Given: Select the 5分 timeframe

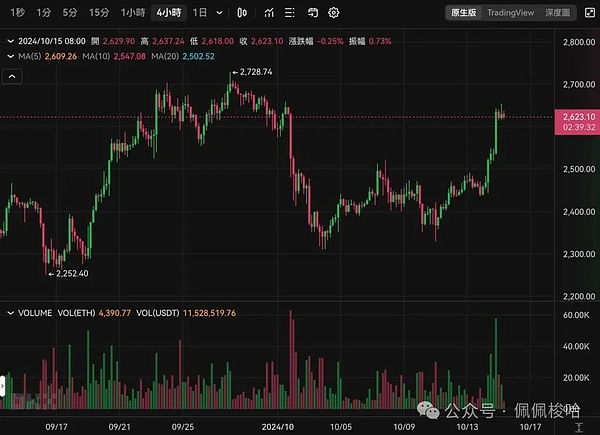Looking at the screenshot, I should click(x=70, y=13).
